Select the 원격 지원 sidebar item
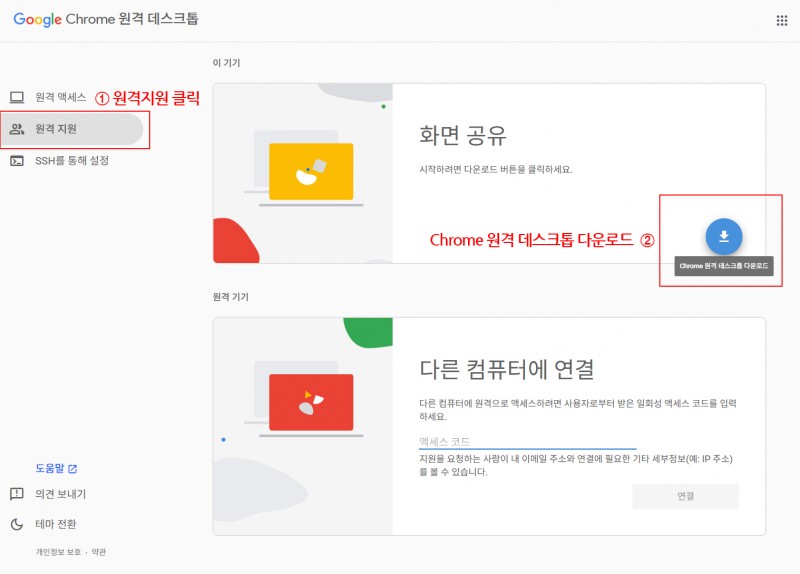This screenshot has width=800, height=574. pyautogui.click(x=71, y=129)
